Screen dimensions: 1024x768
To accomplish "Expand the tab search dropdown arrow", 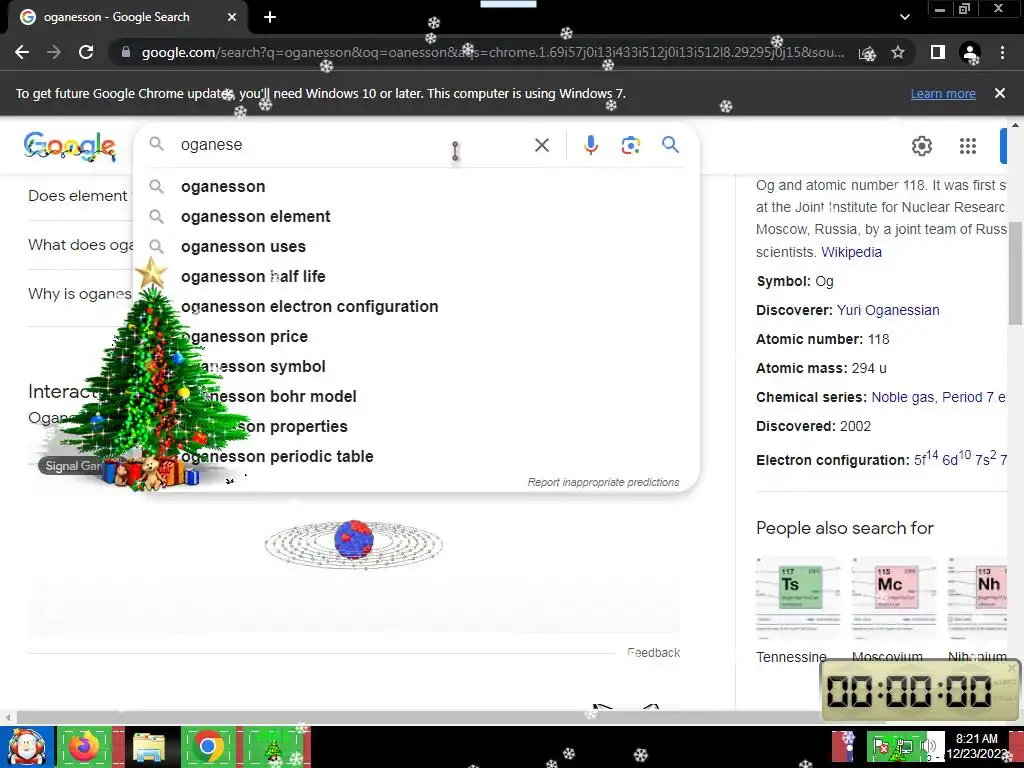I will pos(904,17).
